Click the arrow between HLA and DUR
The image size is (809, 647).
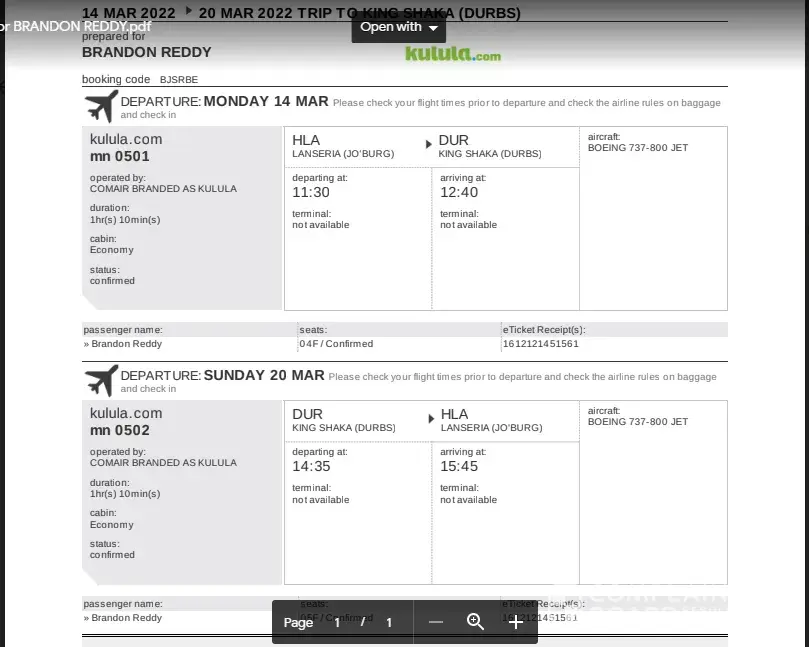[x=429, y=143]
